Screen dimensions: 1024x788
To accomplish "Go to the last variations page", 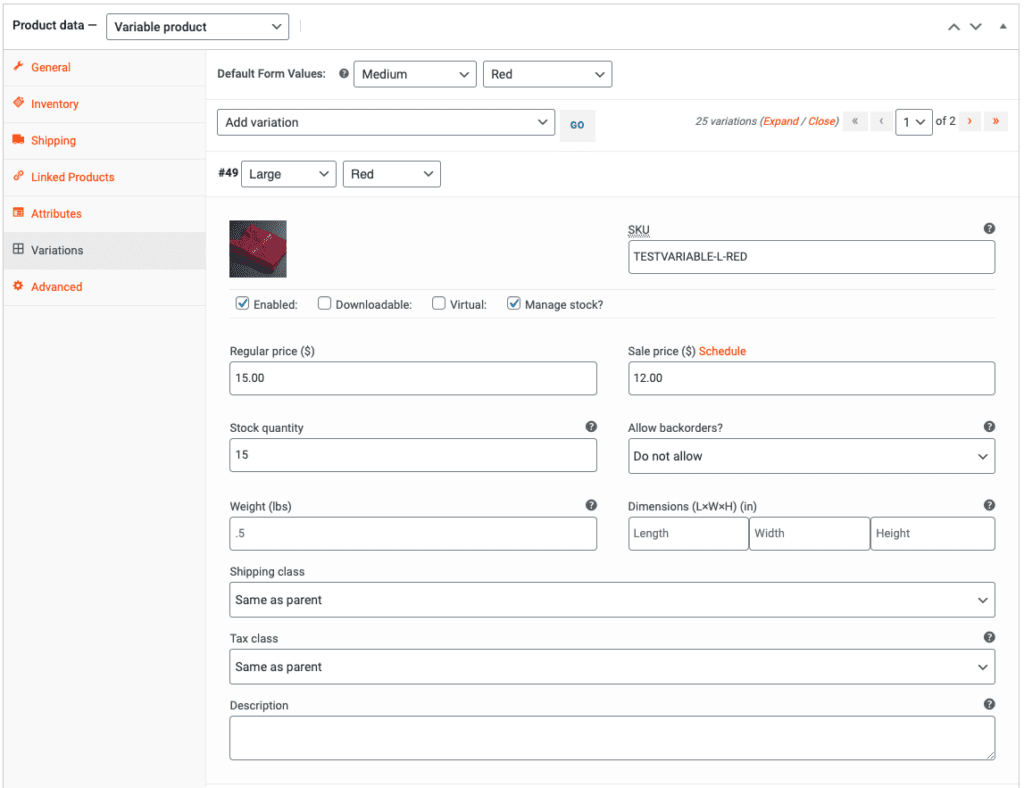I will pos(995,122).
